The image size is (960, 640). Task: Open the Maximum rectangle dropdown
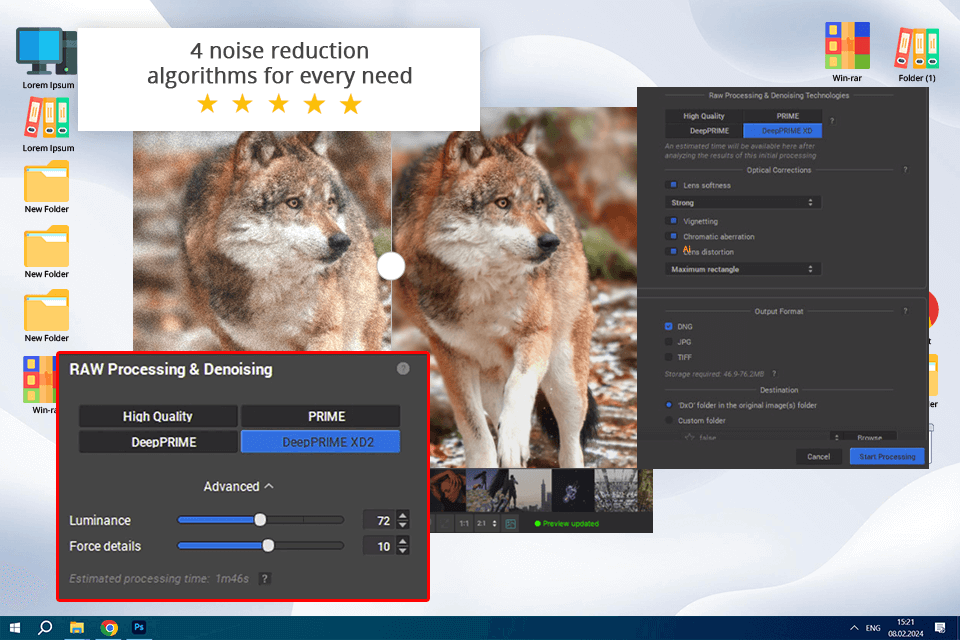coord(743,269)
